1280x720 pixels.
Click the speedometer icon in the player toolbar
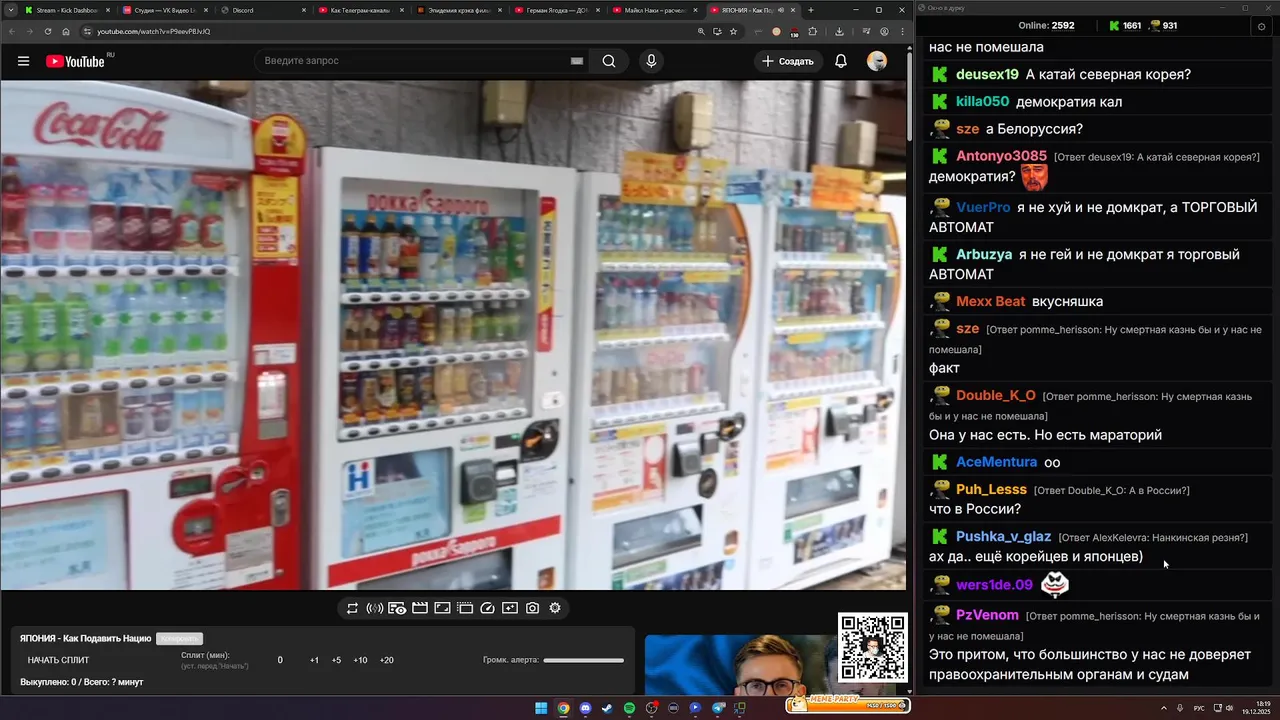coord(487,608)
